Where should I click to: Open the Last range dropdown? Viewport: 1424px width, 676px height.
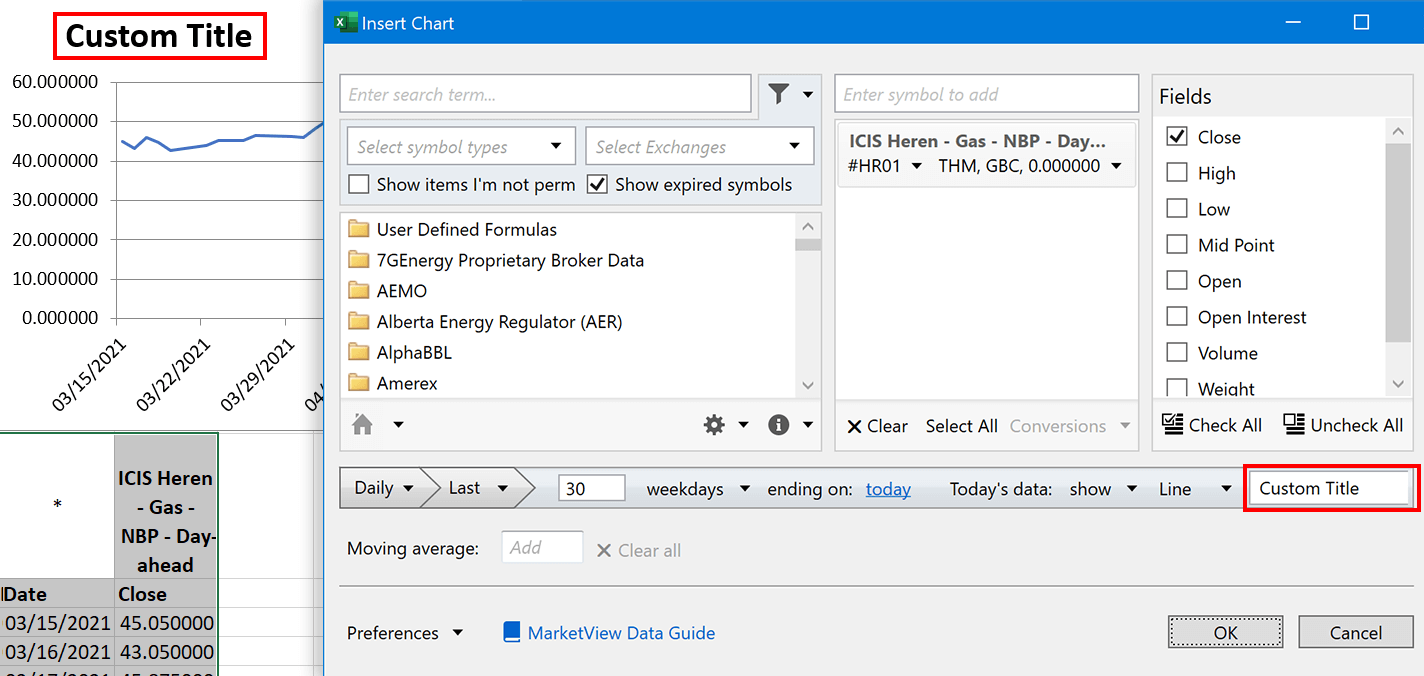pyautogui.click(x=478, y=488)
